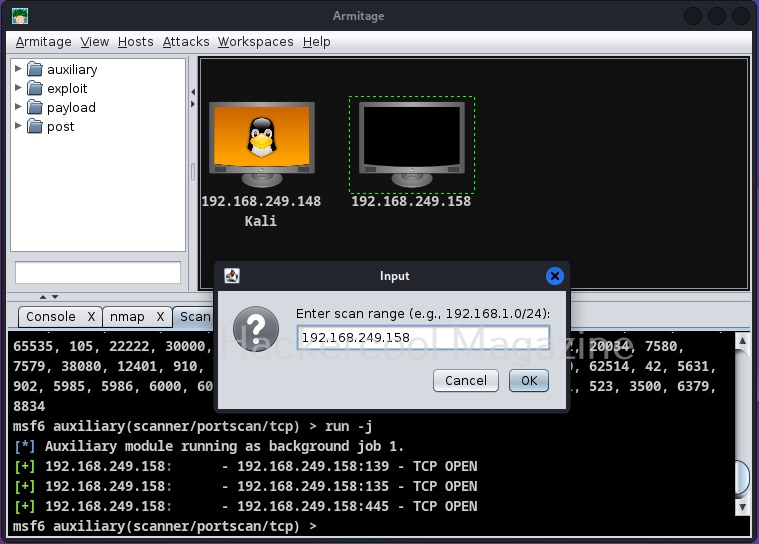Click up arrow on the horizontal split divider
The image size is (759, 544).
(43, 297)
